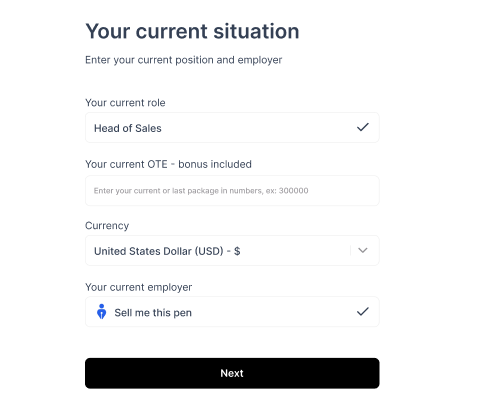Click the Next button
The height and width of the screenshot is (419, 477).
pos(232,373)
